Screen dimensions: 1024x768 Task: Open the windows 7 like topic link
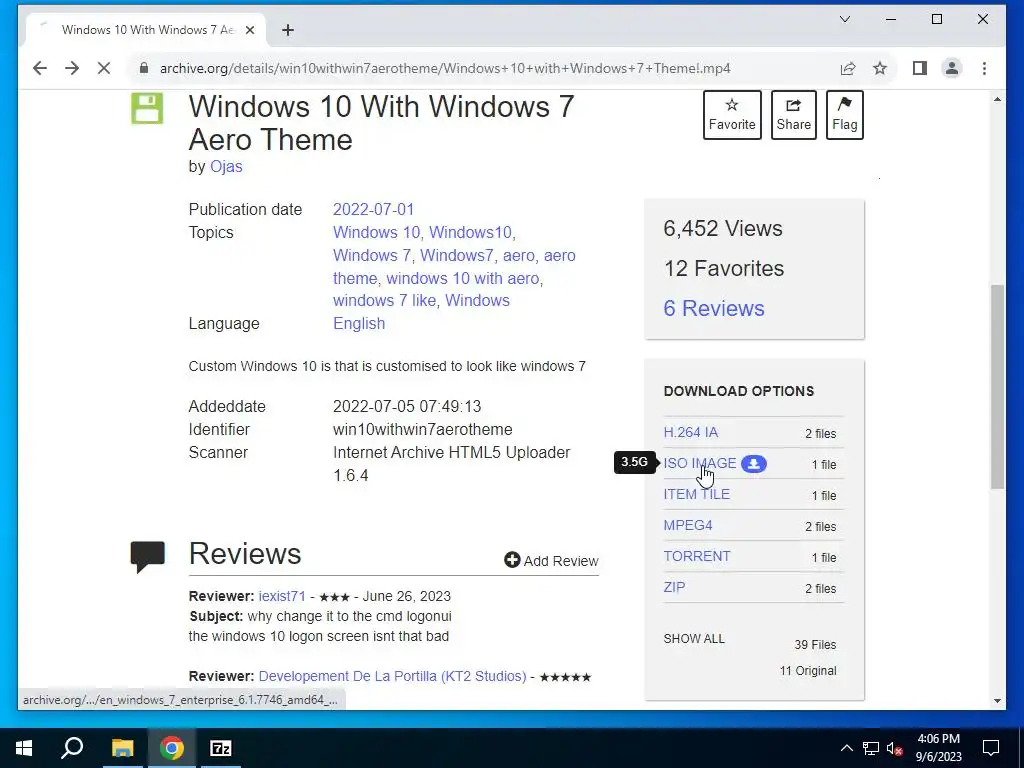coord(385,300)
